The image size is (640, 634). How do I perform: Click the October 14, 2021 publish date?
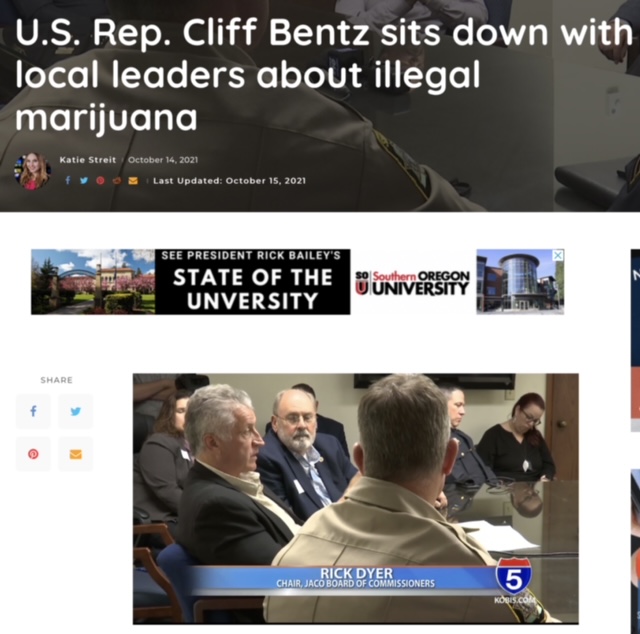[163, 160]
